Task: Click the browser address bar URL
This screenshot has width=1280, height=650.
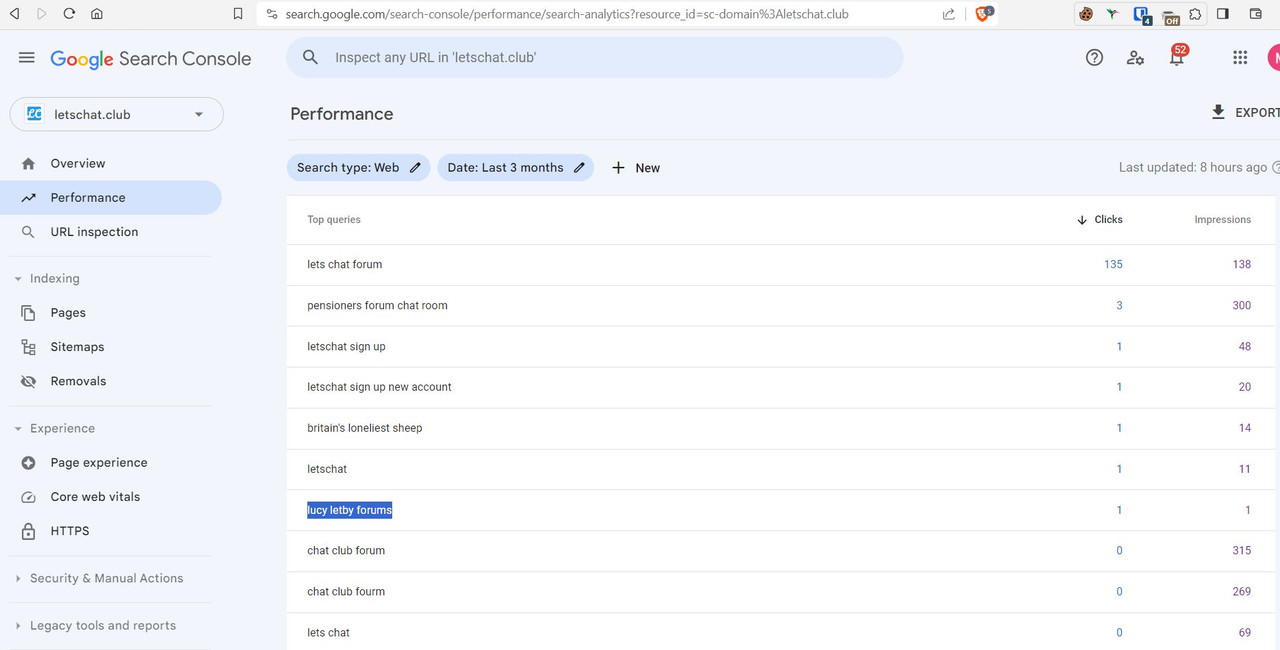Action: (566, 15)
